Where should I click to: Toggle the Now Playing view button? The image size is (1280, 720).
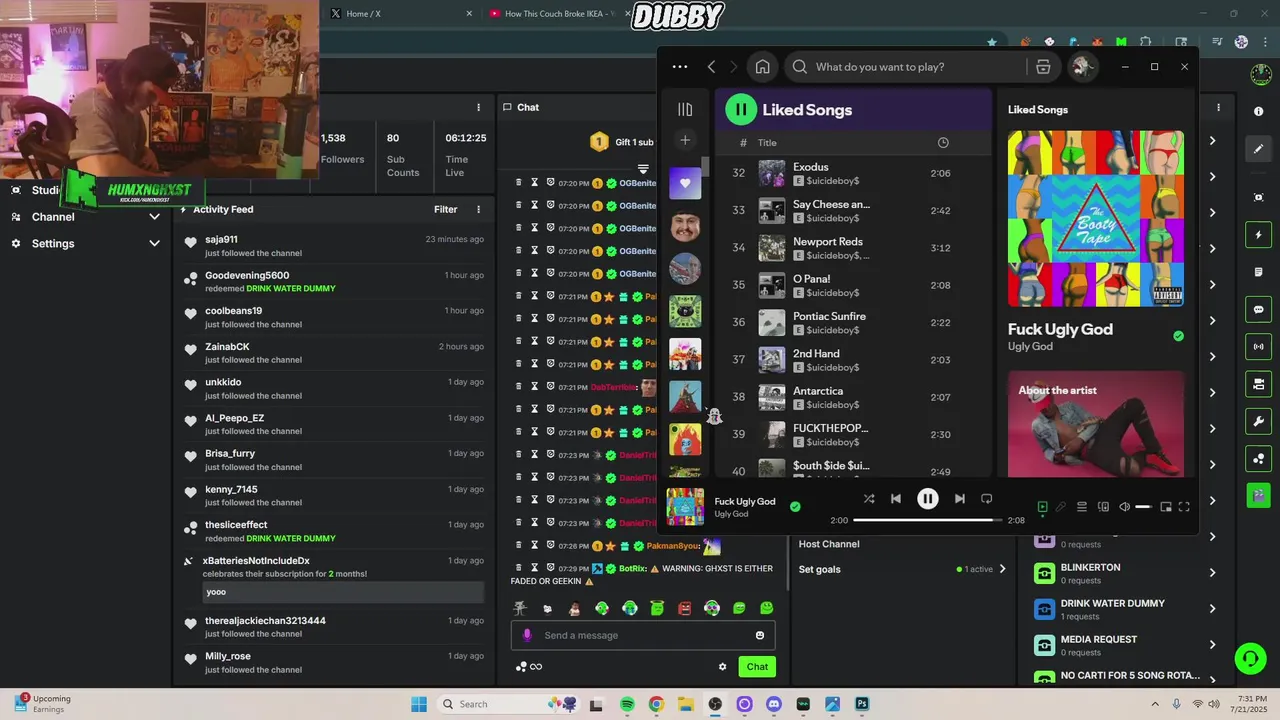(1042, 507)
